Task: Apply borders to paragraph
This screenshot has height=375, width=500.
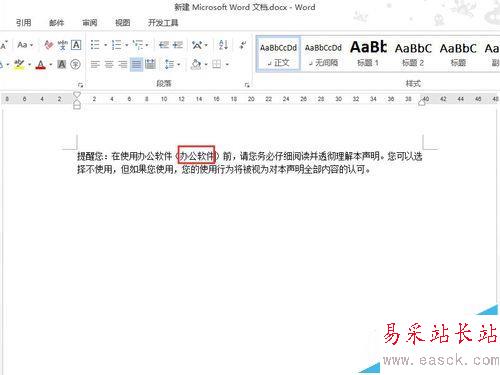Action: tap(217, 64)
